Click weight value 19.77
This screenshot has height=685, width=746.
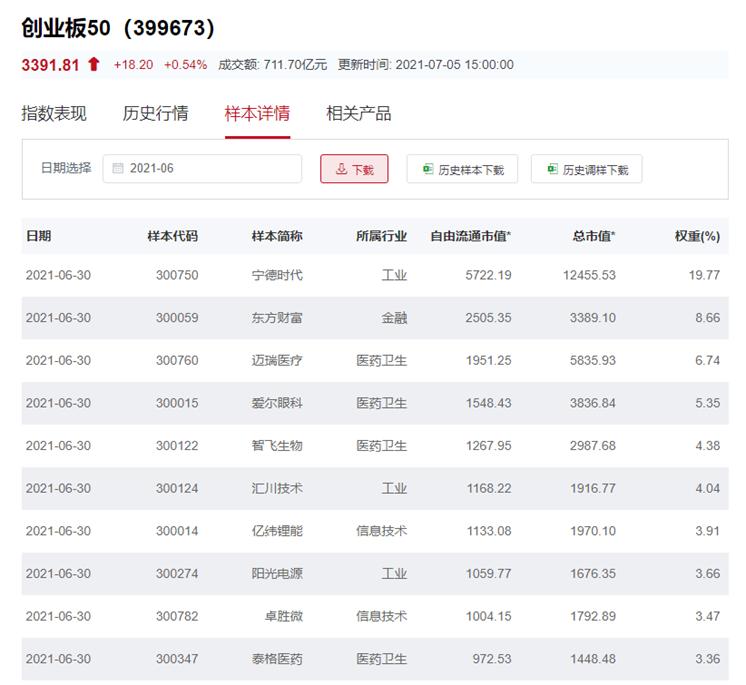tap(704, 275)
